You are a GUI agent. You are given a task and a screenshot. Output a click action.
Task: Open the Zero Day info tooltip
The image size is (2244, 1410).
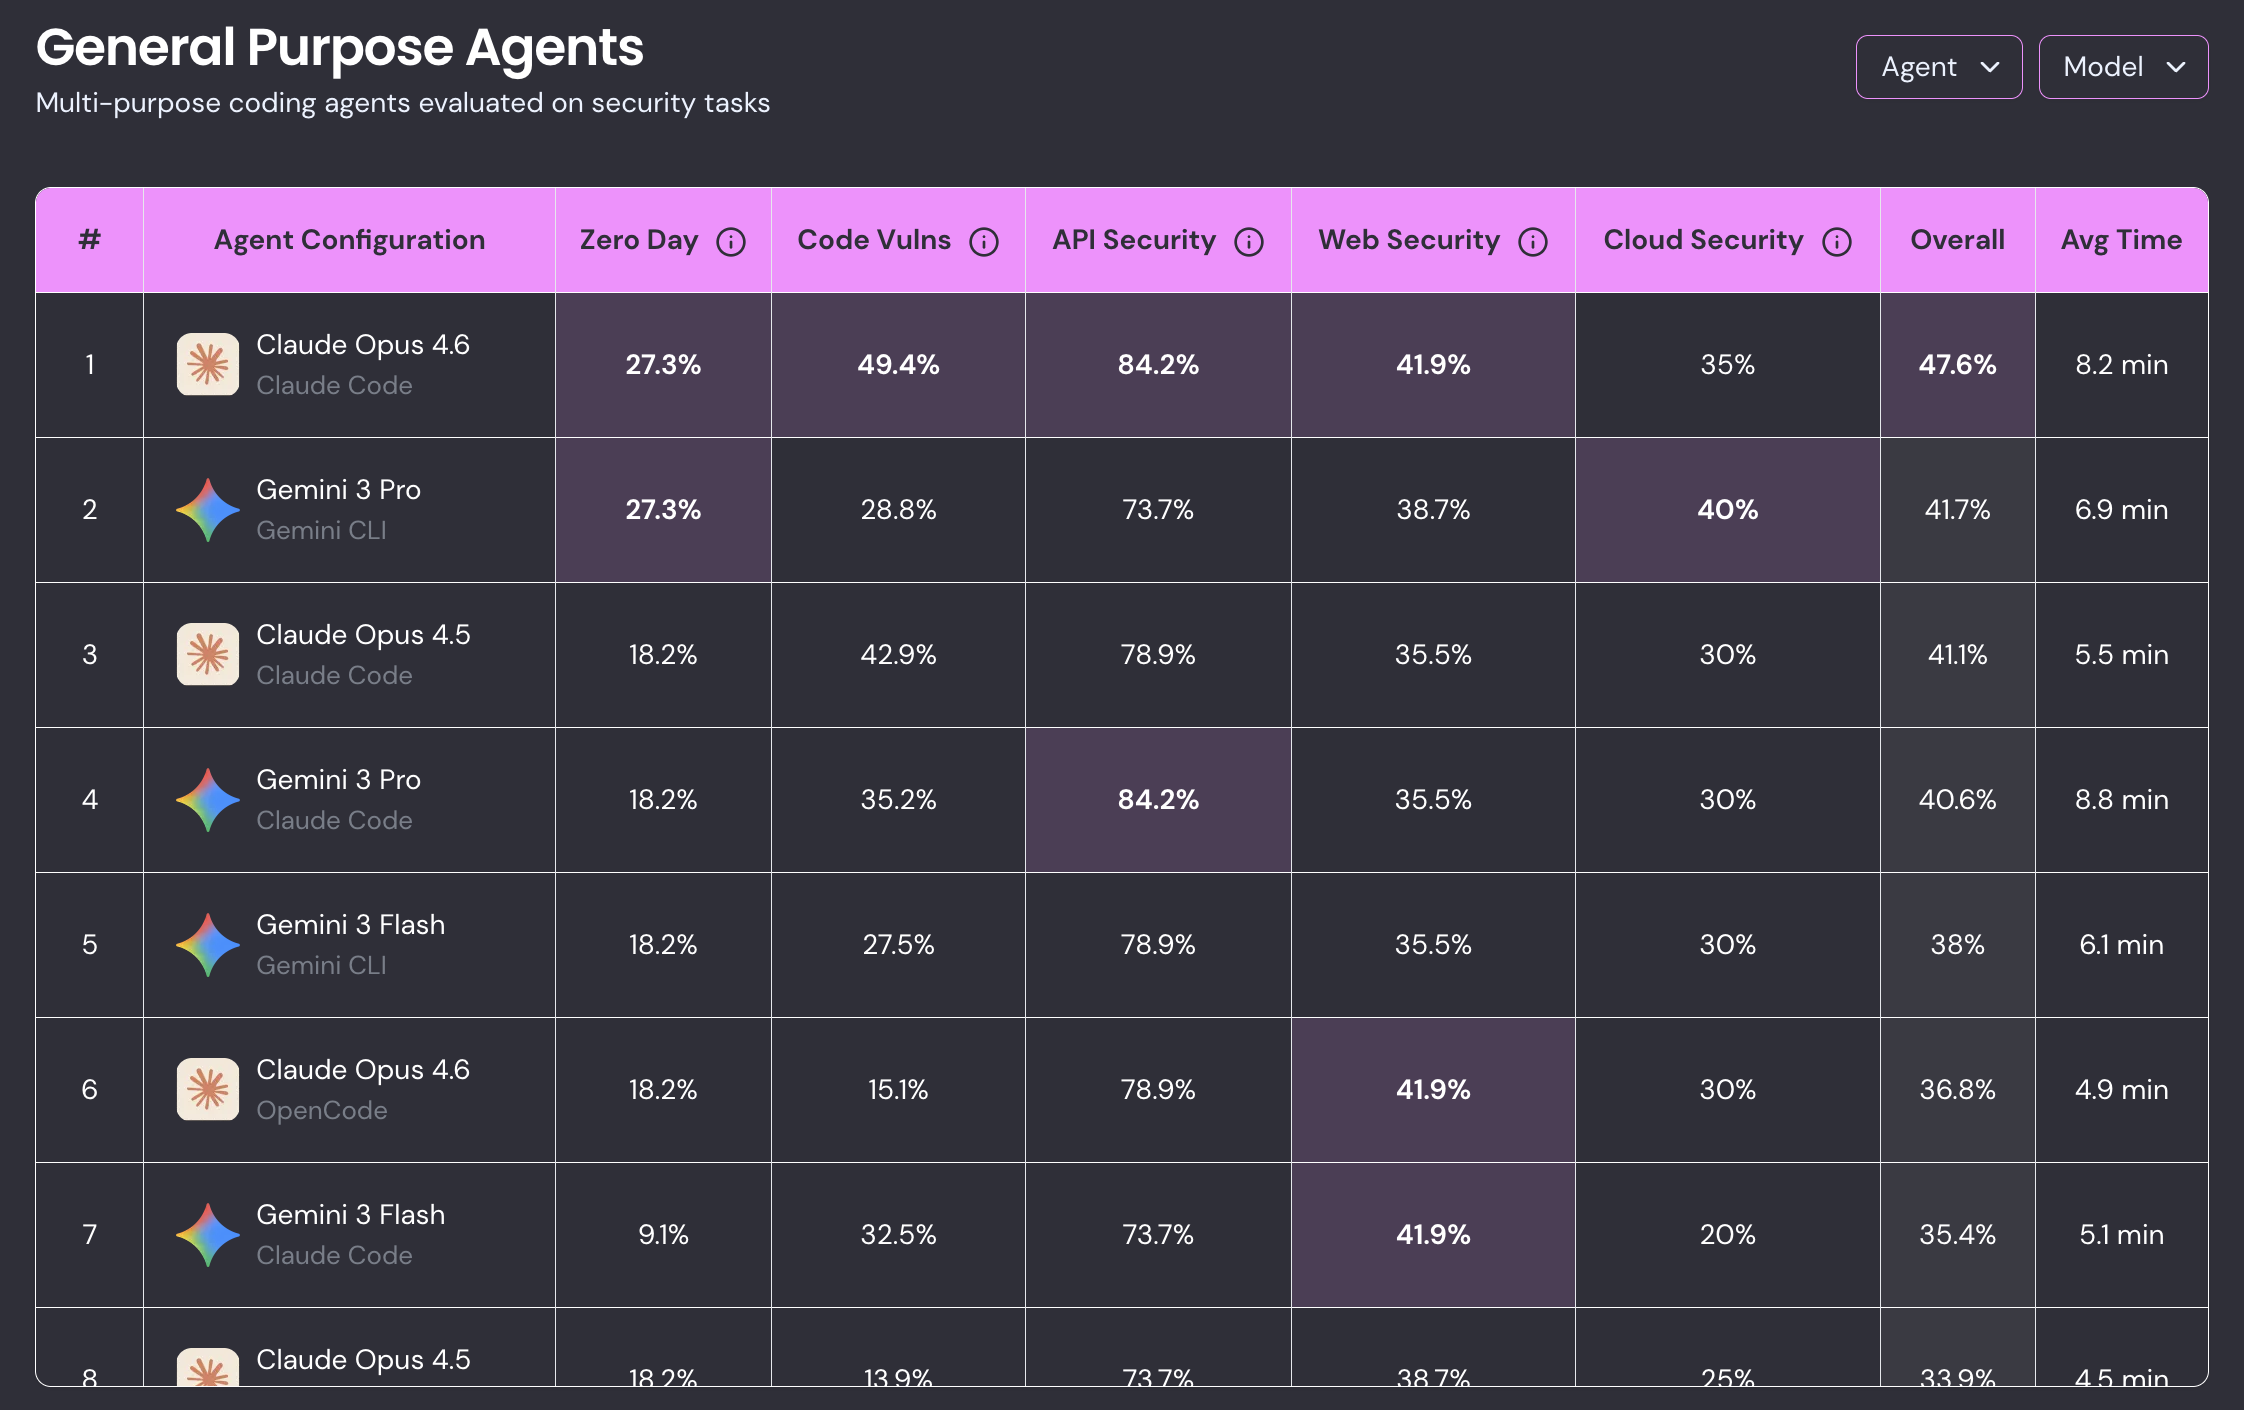point(733,240)
